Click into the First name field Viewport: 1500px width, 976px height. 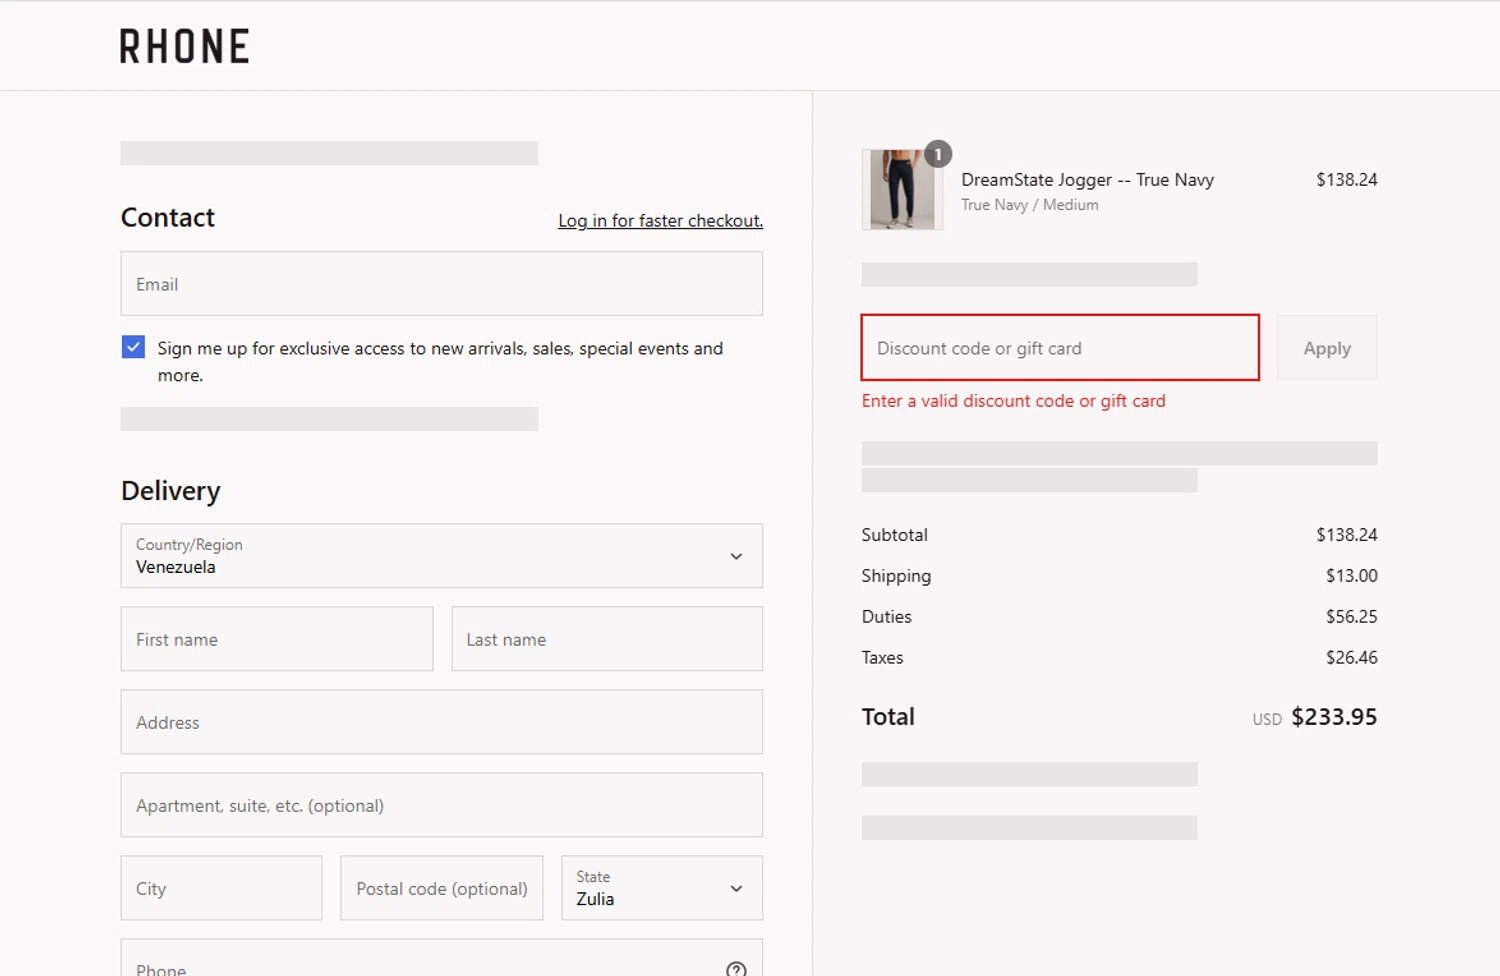coord(277,639)
